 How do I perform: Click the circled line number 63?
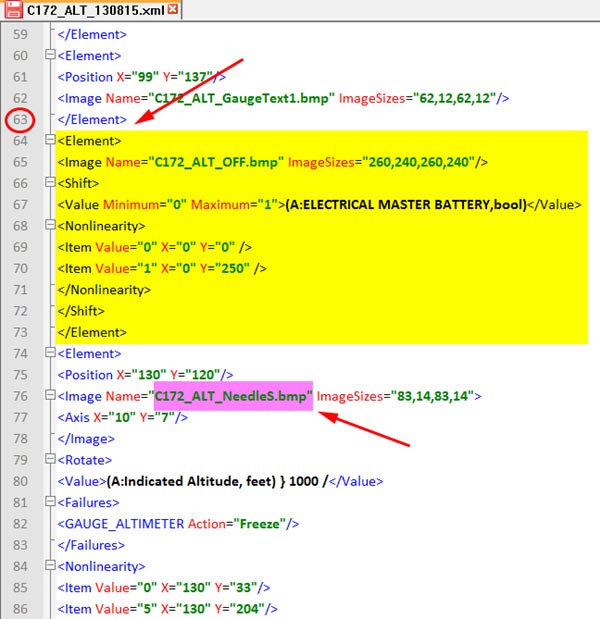tap(20, 120)
